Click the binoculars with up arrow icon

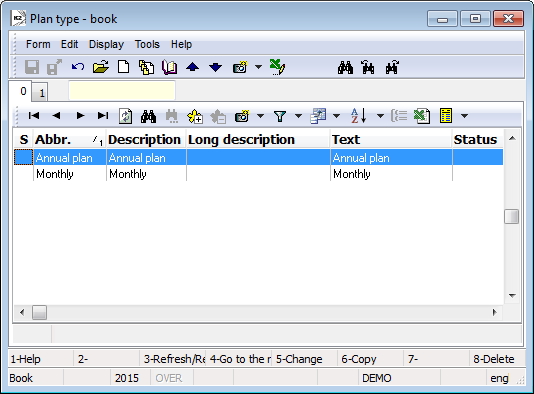(x=368, y=67)
